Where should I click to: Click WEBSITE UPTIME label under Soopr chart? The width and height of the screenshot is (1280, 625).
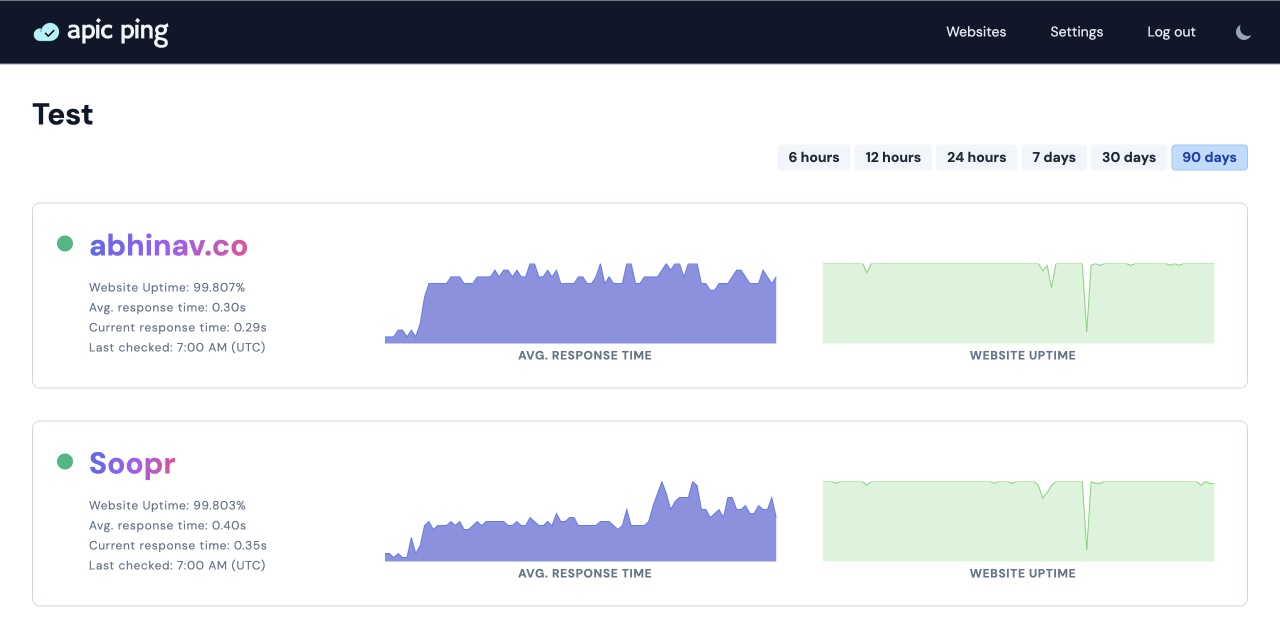click(1023, 573)
